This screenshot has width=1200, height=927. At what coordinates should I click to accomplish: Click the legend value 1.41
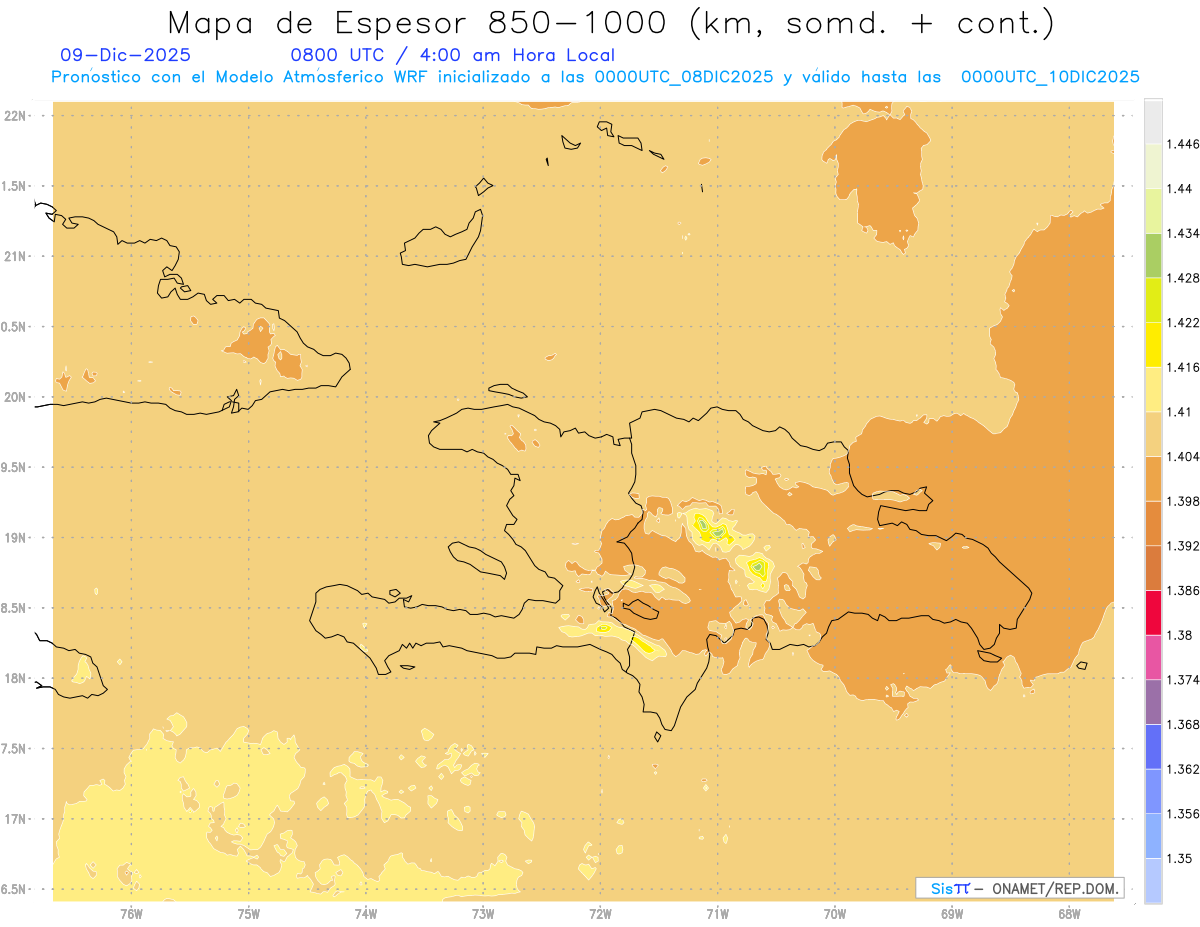[x=1180, y=412]
